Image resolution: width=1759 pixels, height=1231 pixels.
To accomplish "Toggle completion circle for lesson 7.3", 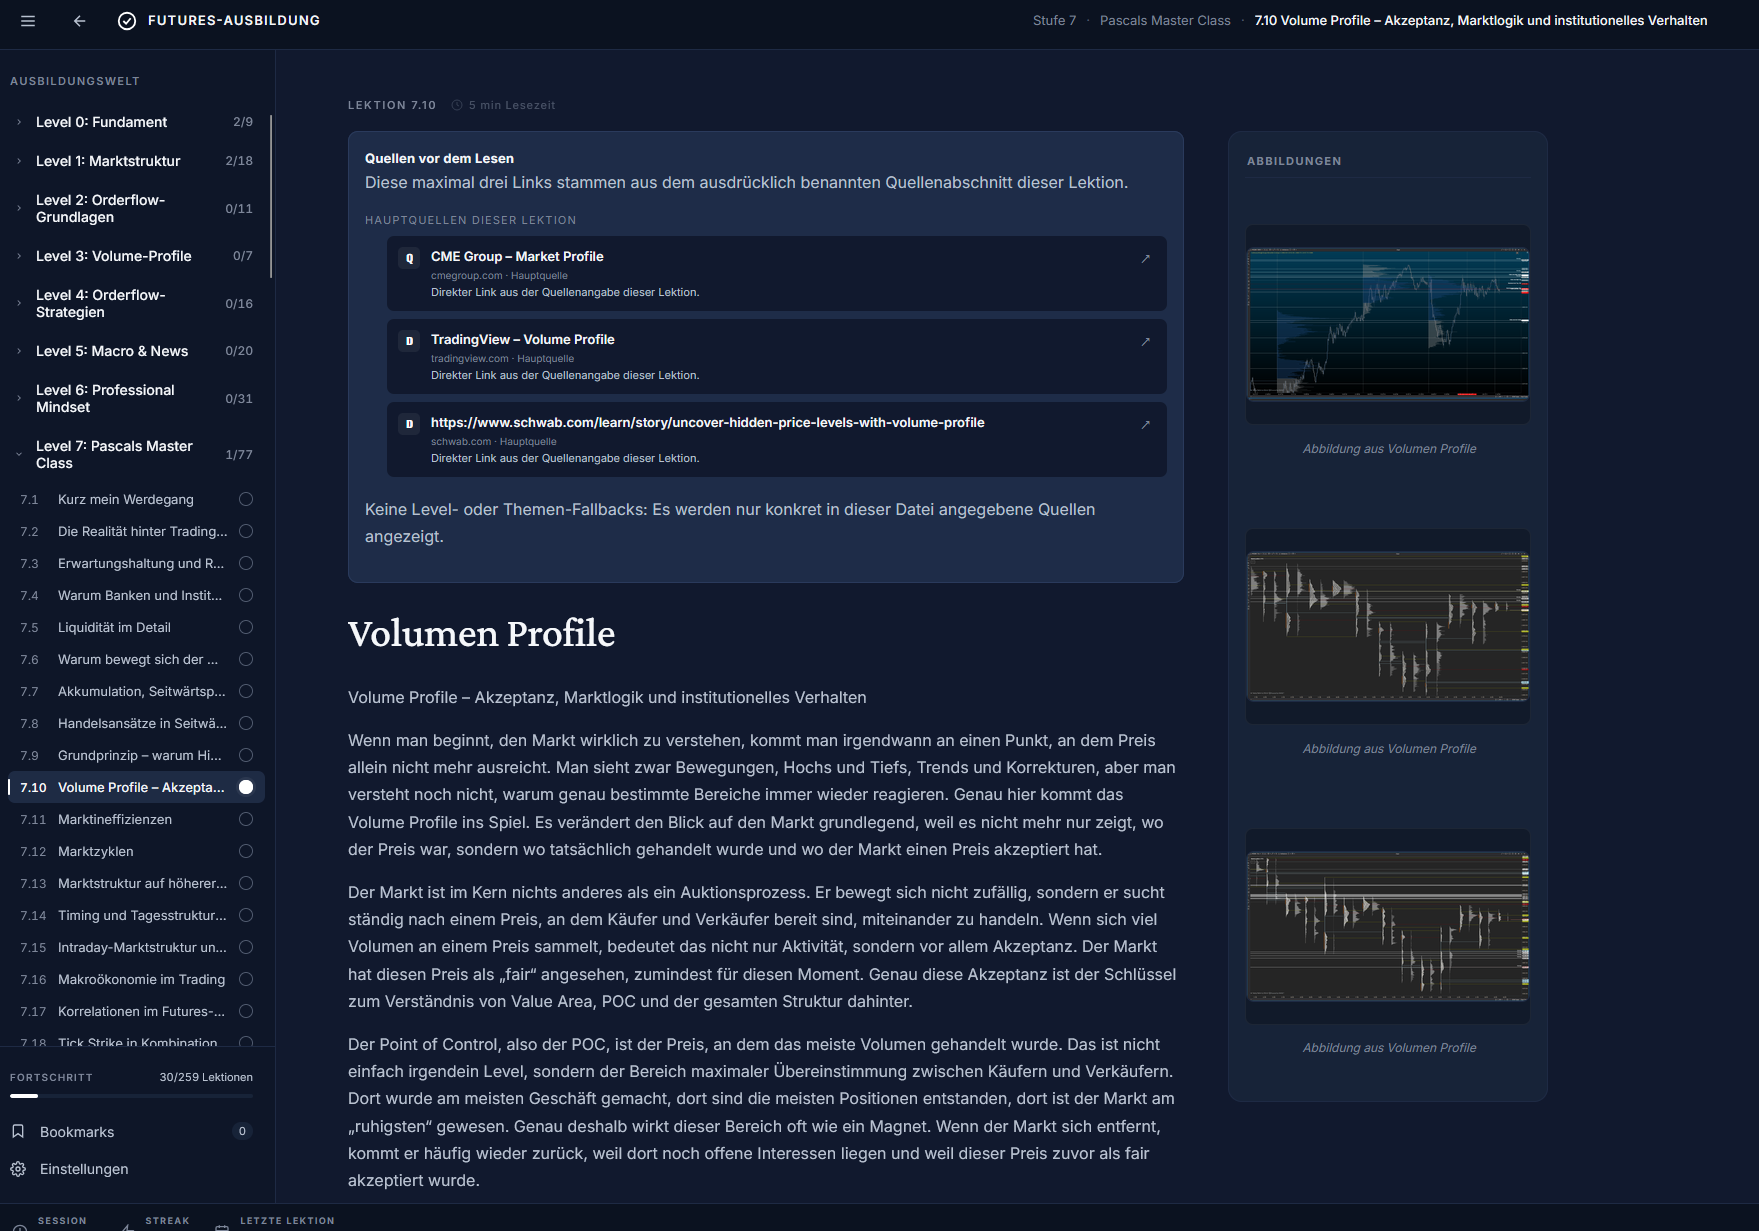I will click(246, 563).
